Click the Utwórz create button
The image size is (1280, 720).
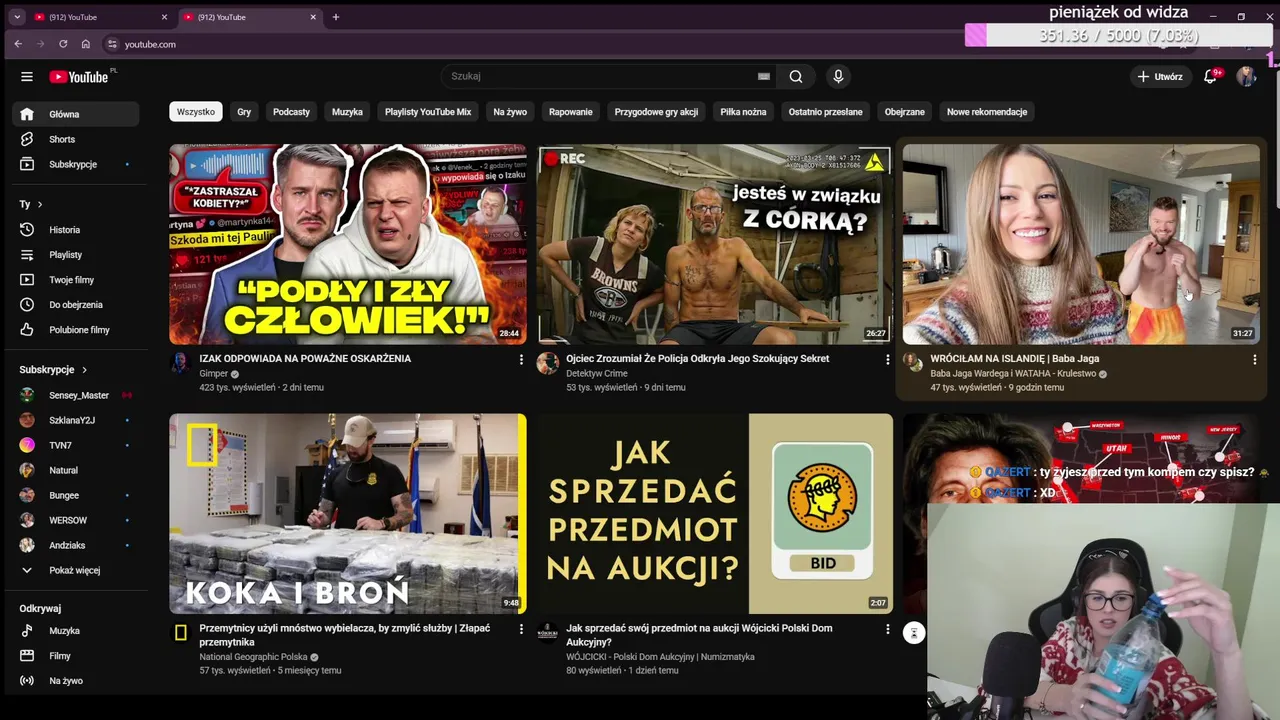click(1160, 76)
